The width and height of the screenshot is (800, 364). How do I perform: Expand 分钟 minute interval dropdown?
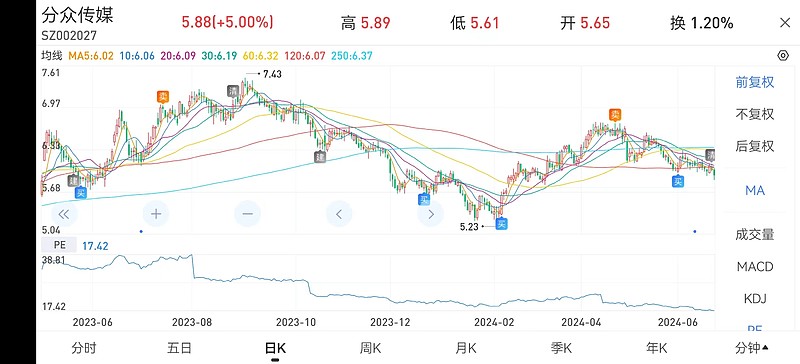coord(752,349)
